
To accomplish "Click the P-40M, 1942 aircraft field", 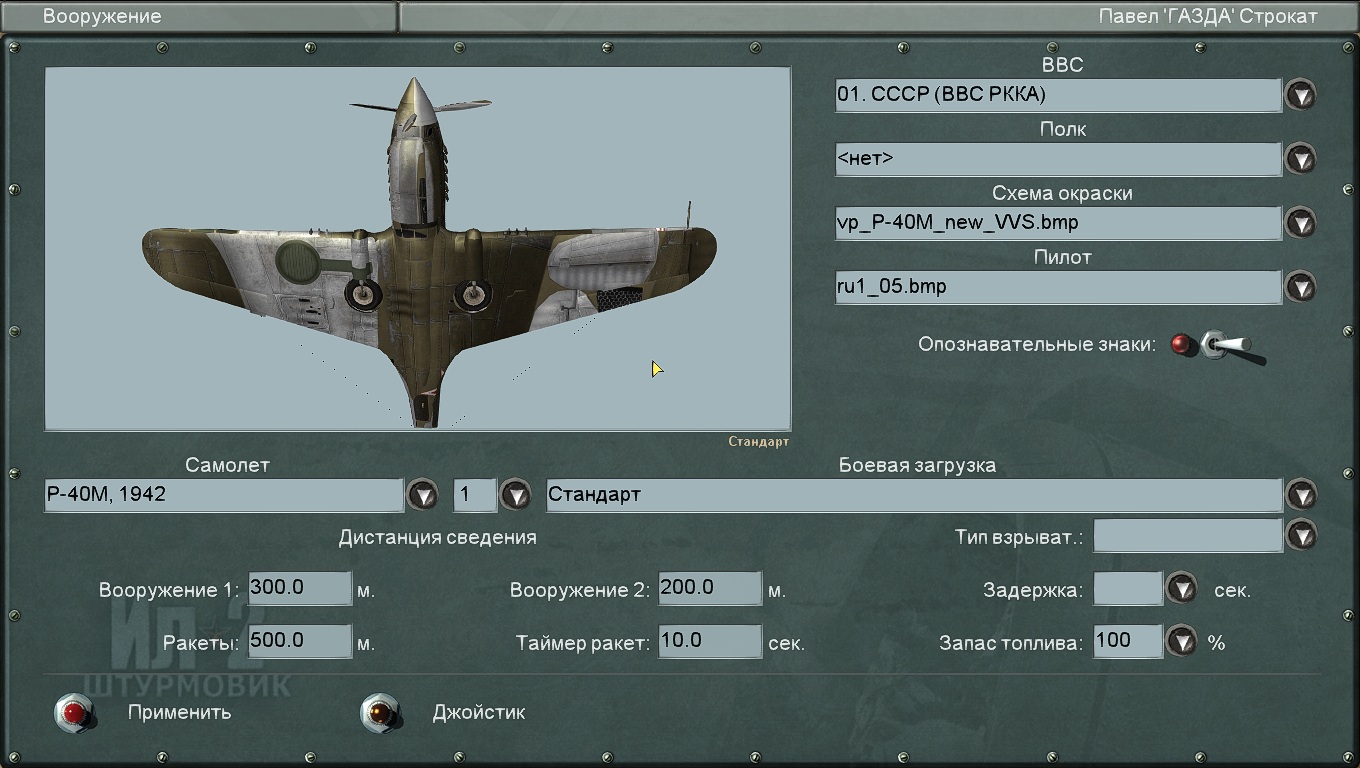I will pos(224,495).
